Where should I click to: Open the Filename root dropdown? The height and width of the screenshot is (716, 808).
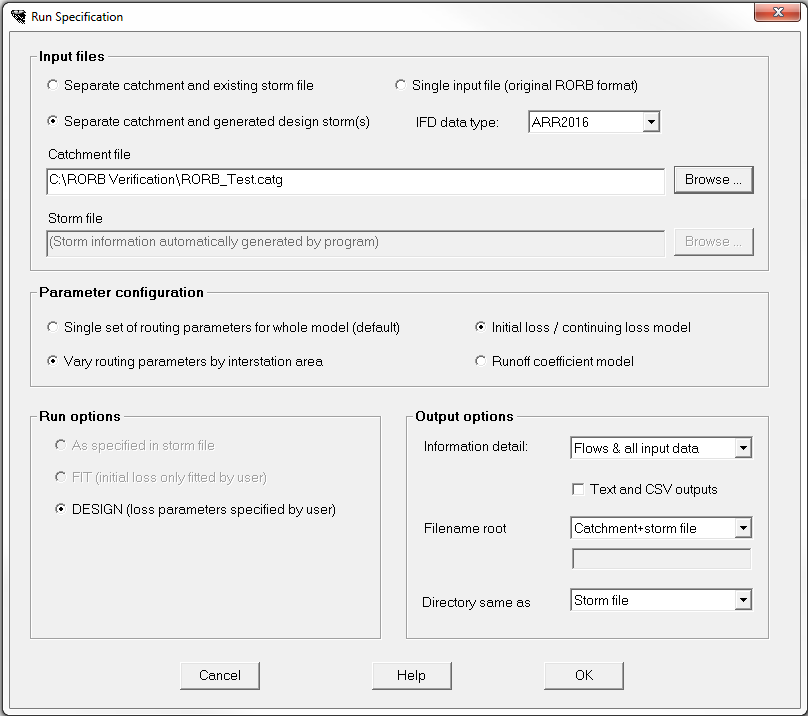(741, 528)
